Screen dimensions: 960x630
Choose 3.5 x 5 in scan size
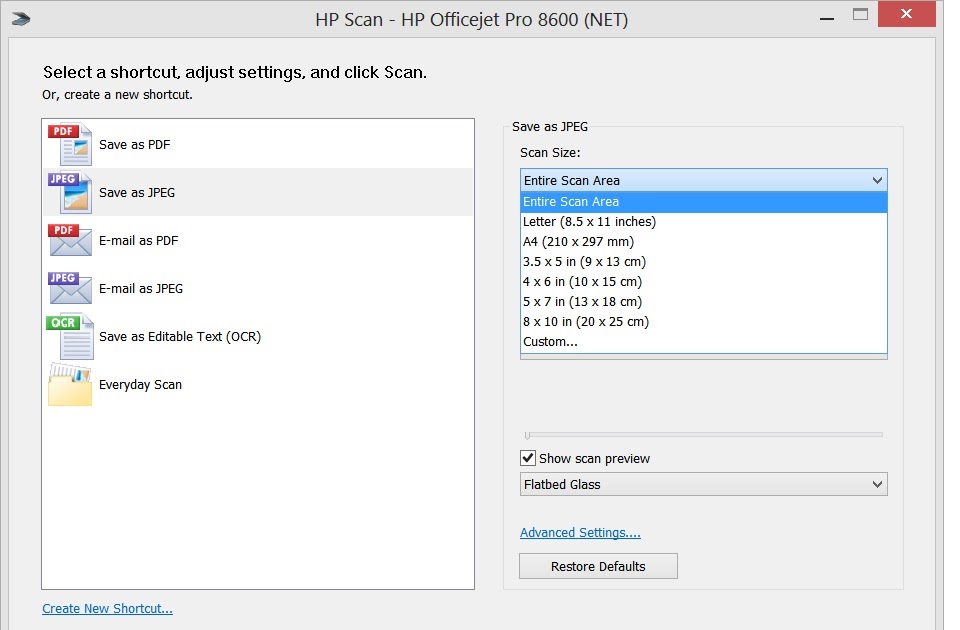703,261
